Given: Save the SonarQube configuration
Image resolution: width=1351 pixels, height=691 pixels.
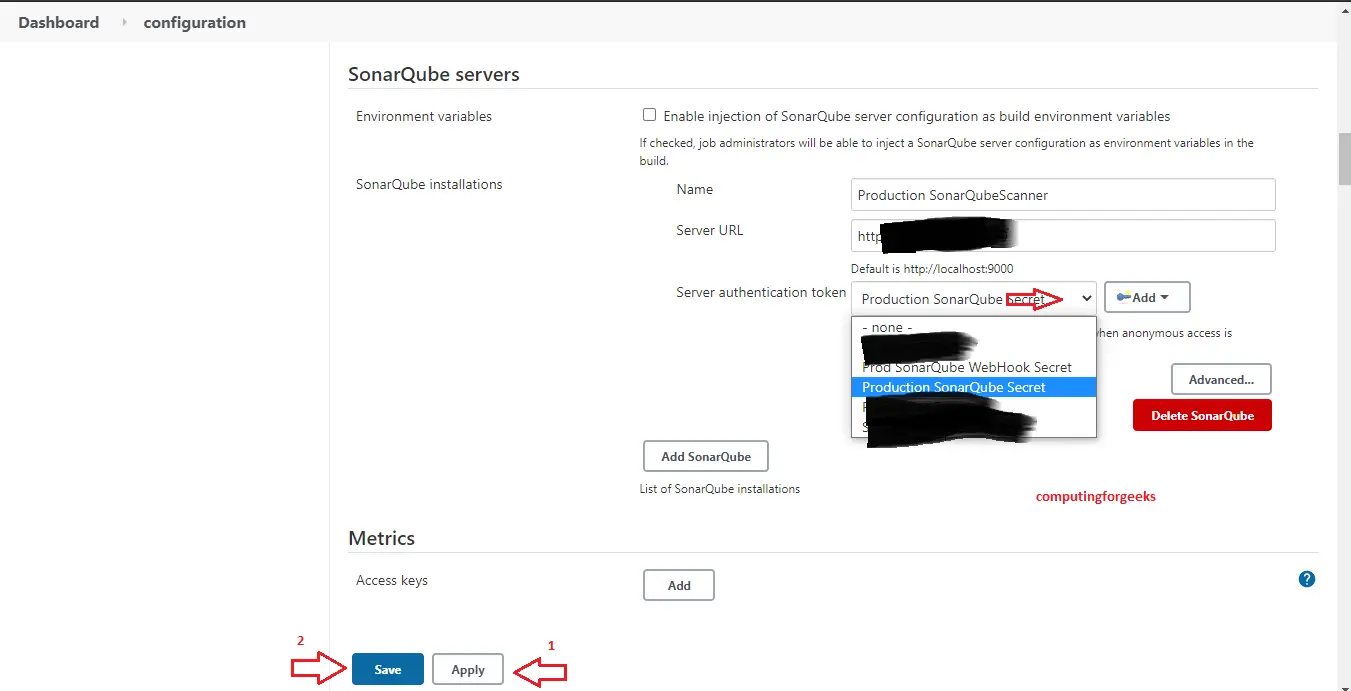Looking at the screenshot, I should click(387, 669).
